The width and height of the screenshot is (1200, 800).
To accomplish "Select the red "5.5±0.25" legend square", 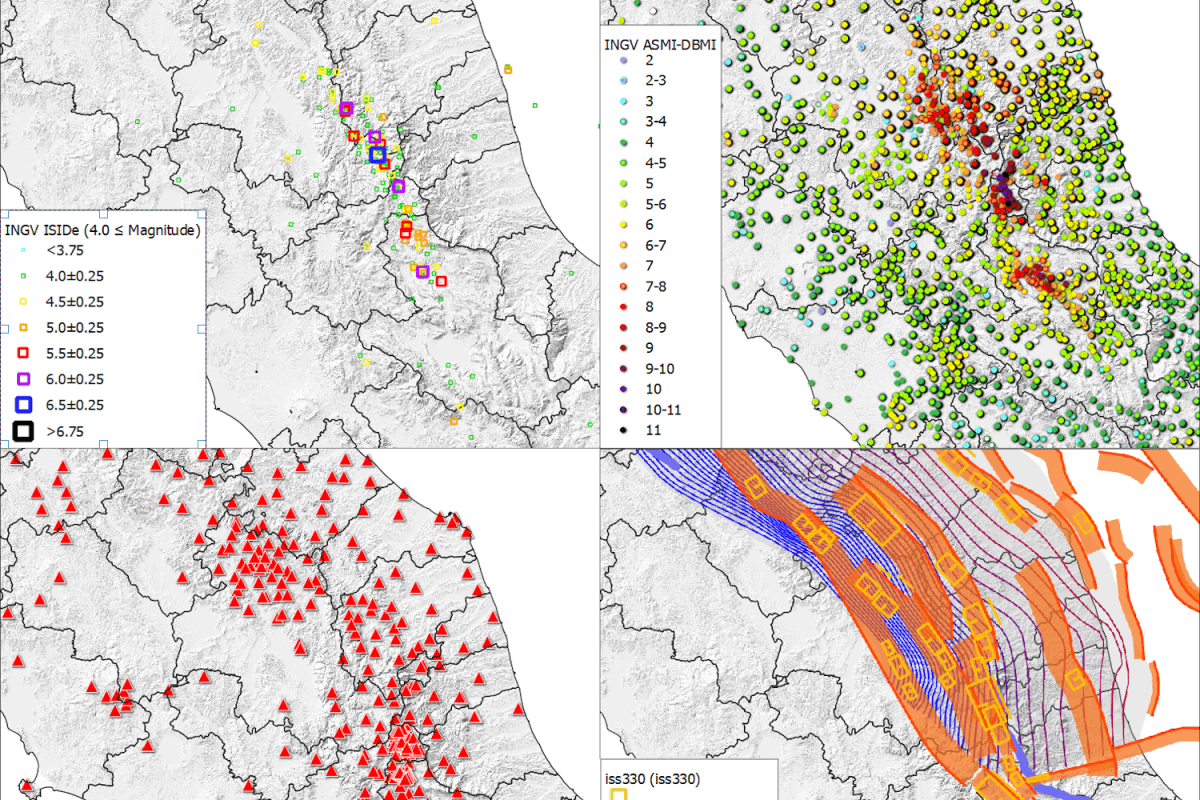I will point(22,354).
